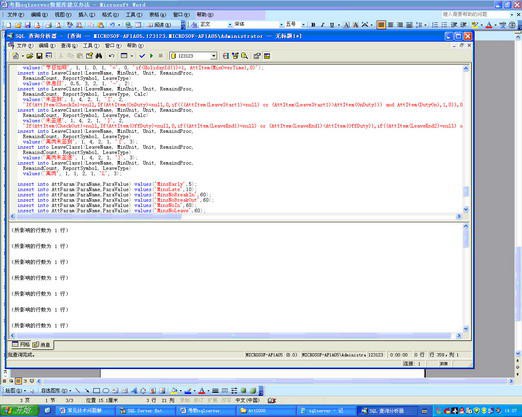Open Query Analyzer's 工具 menu
This screenshot has height=417, width=522.
[91, 45]
